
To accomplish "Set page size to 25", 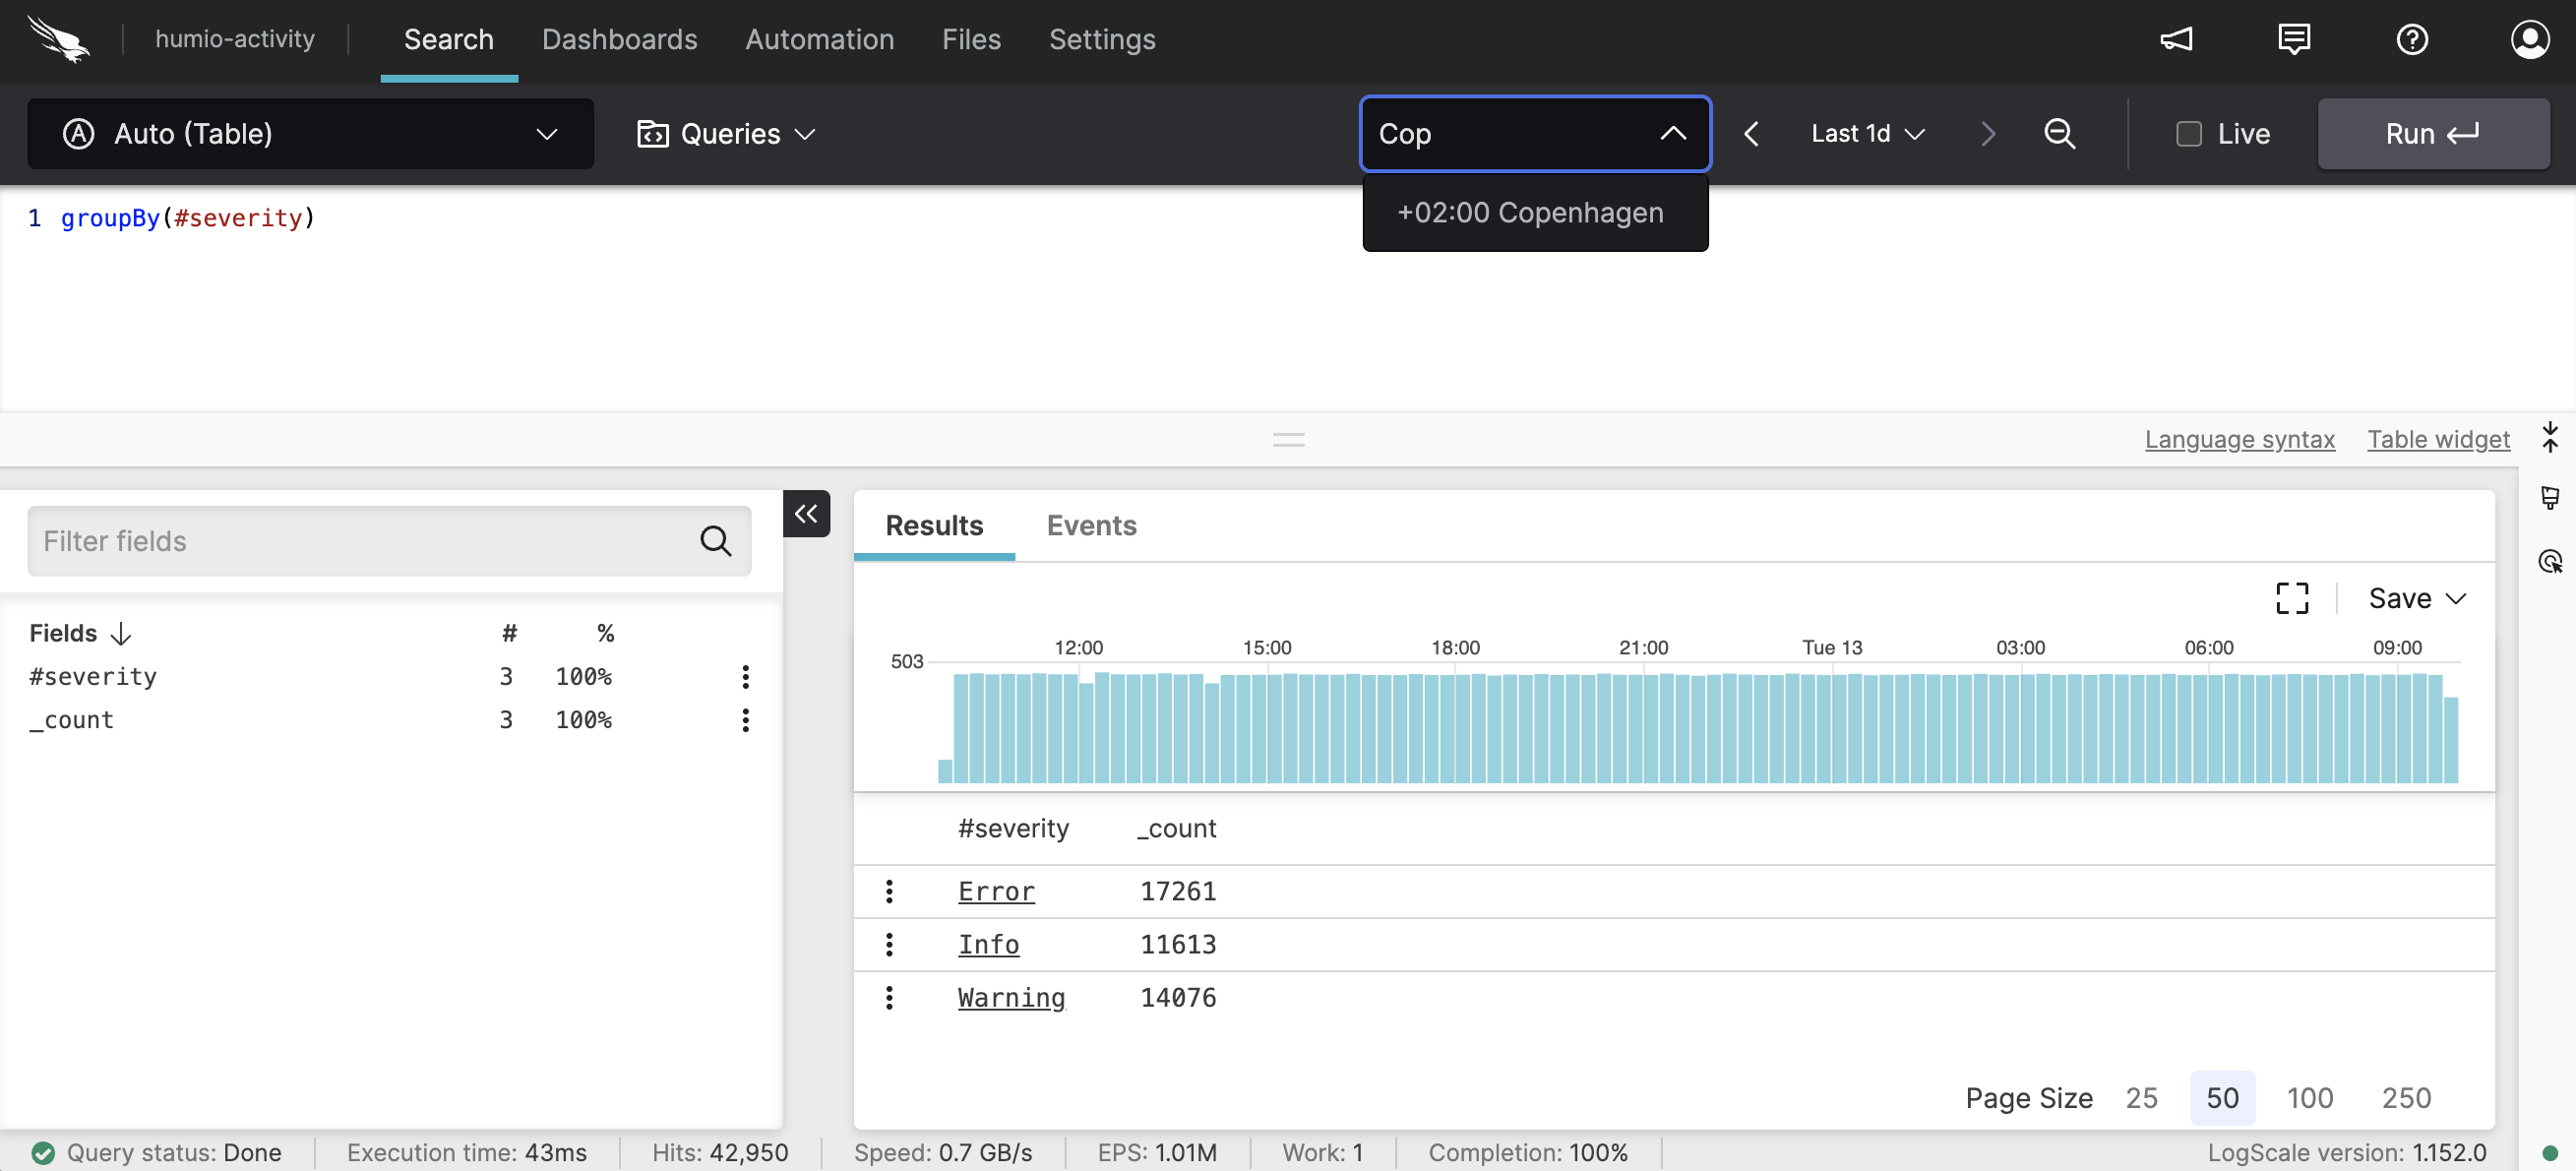I will [x=2141, y=1097].
